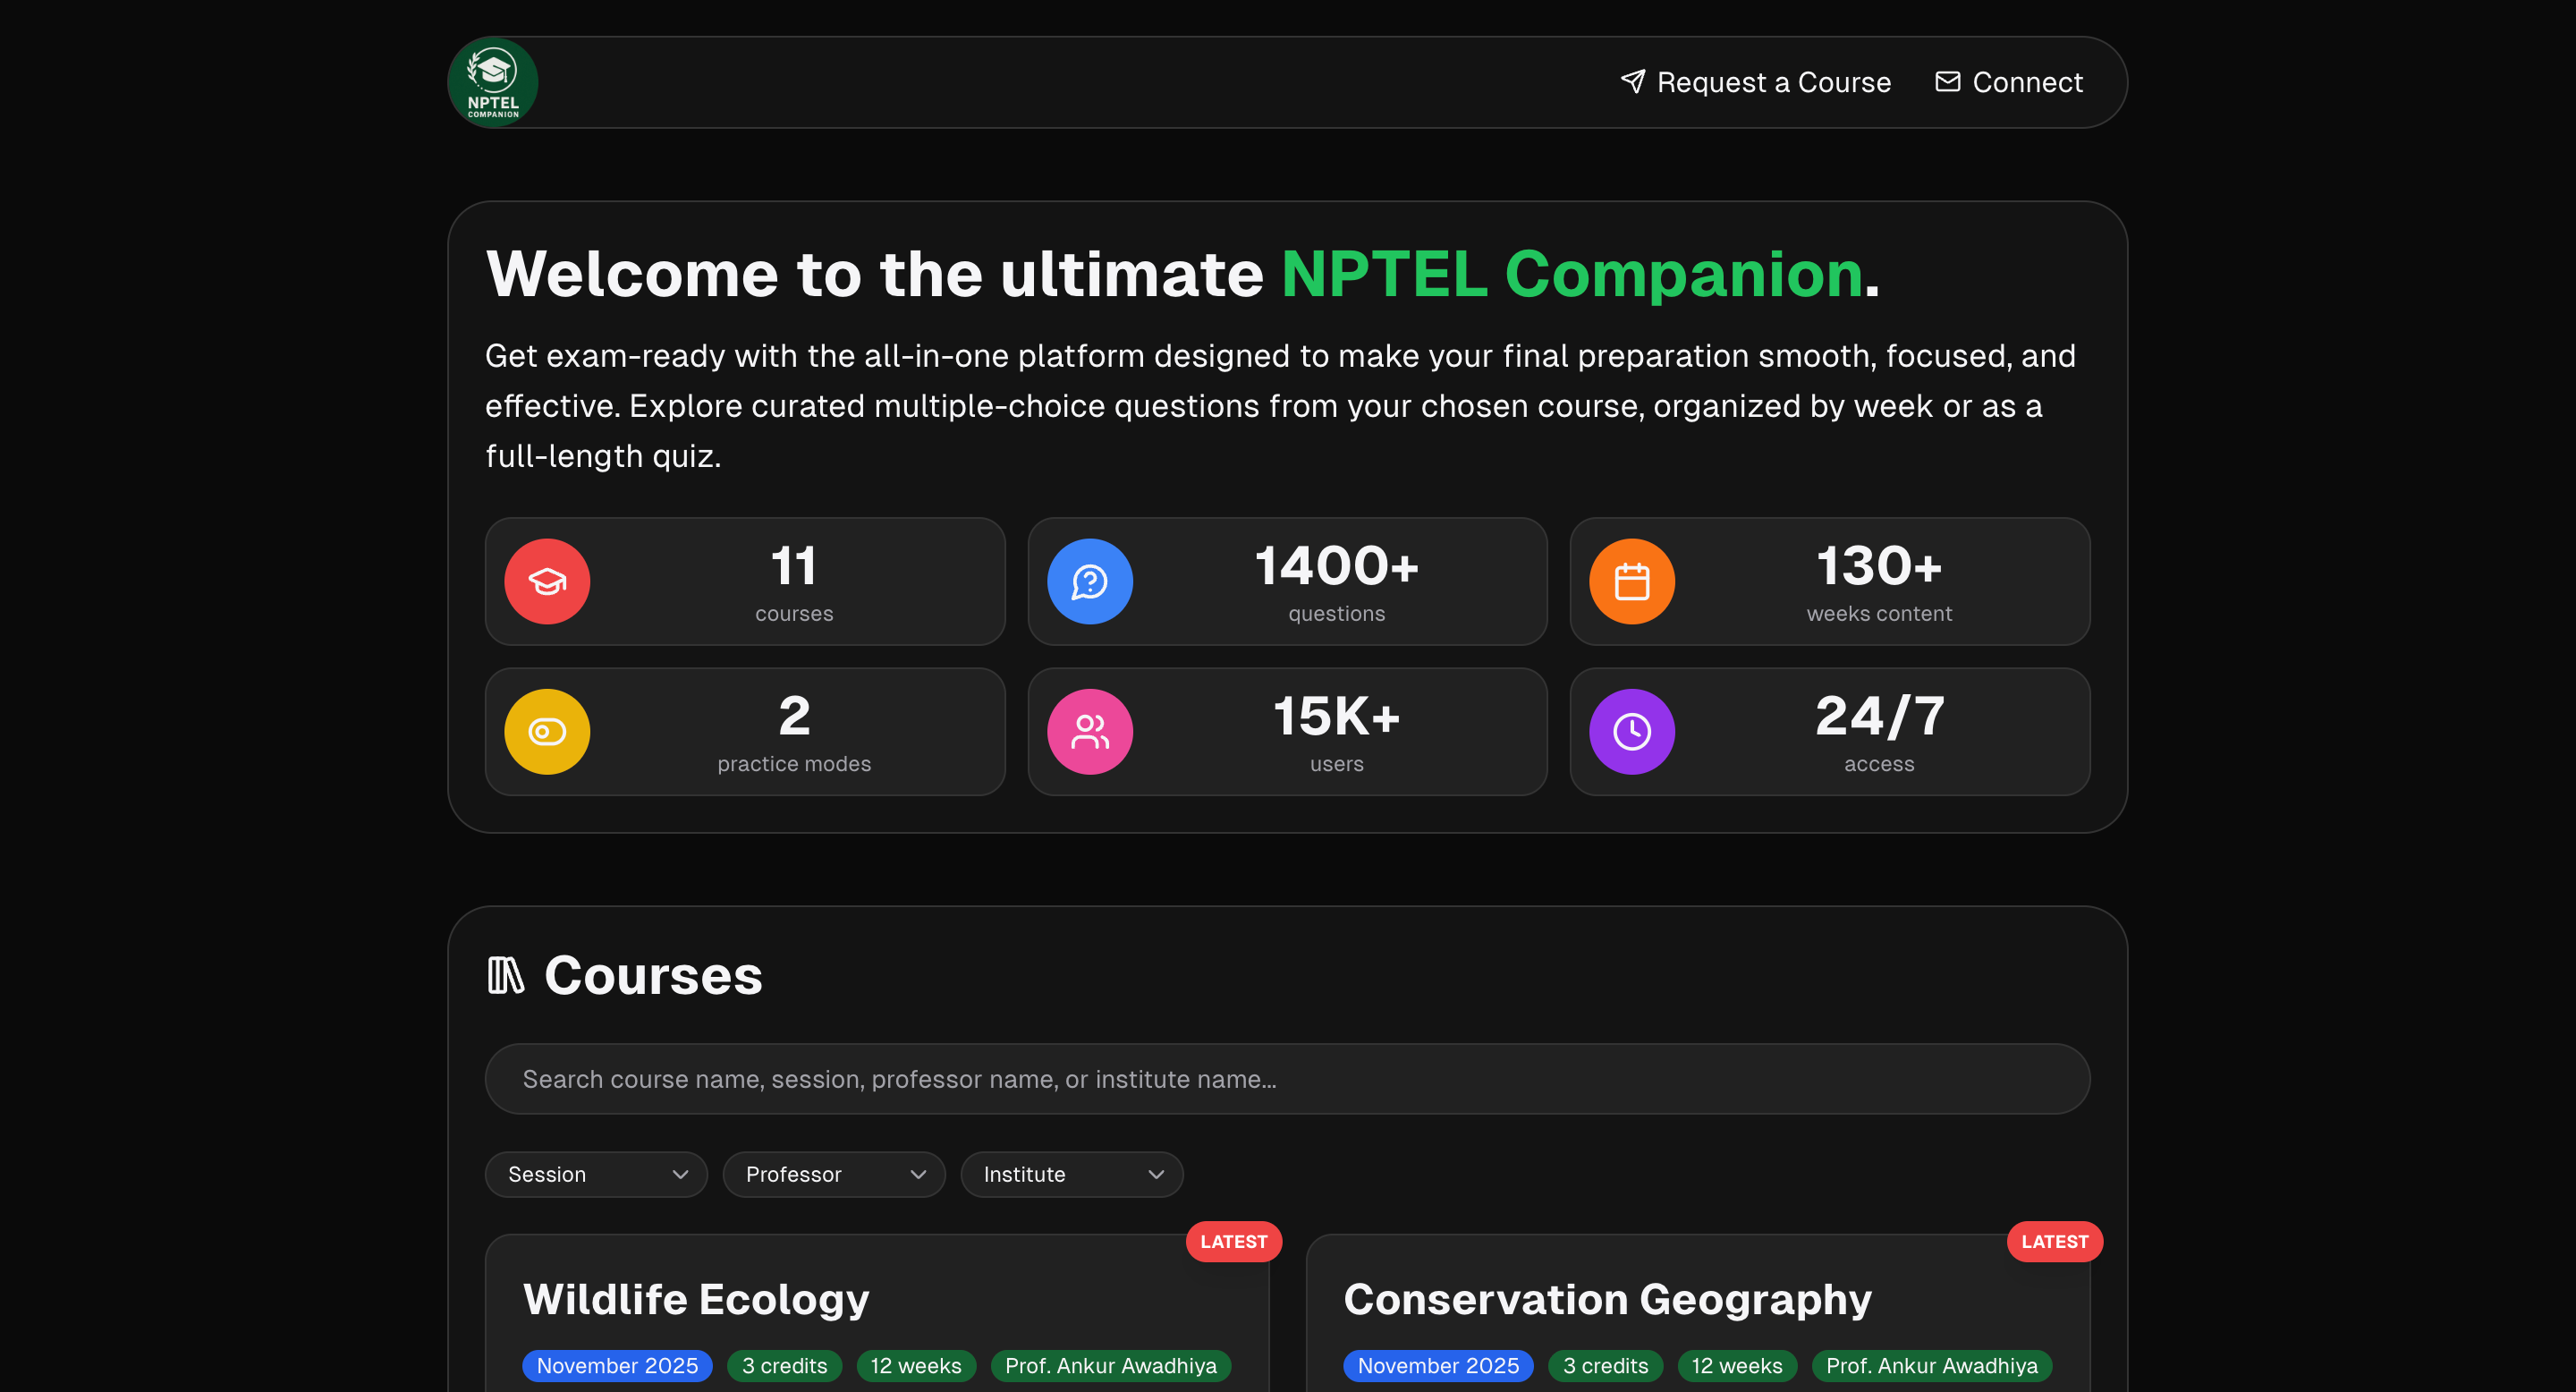The height and width of the screenshot is (1392, 2576).
Task: Click the paper plane icon in the navbar
Action: tap(1633, 81)
